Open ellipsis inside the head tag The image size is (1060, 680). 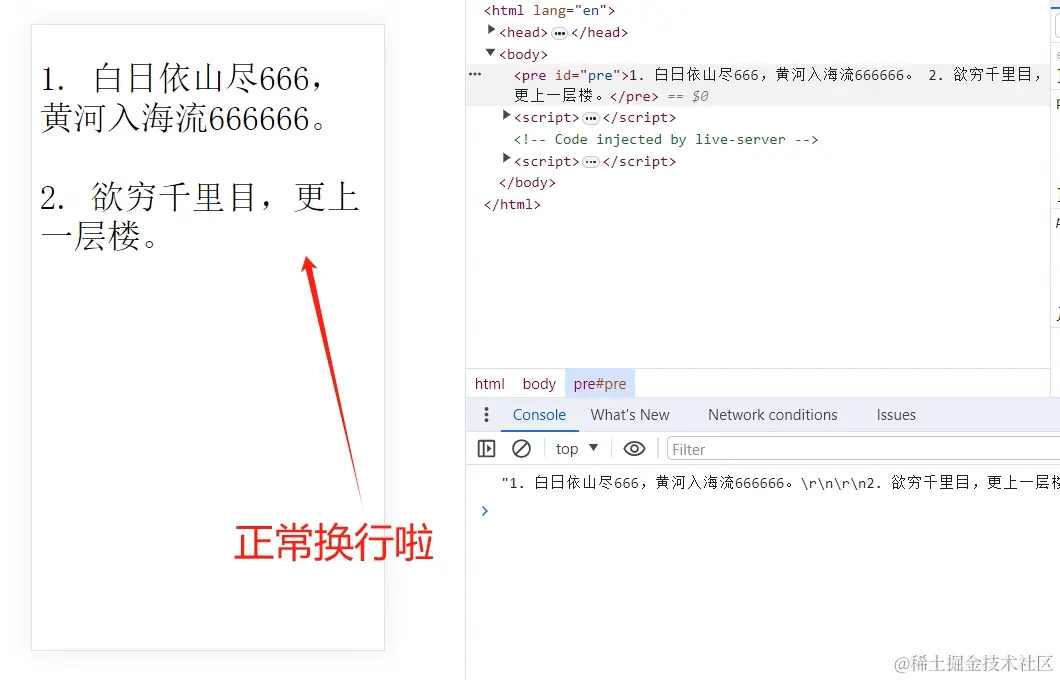(x=559, y=33)
